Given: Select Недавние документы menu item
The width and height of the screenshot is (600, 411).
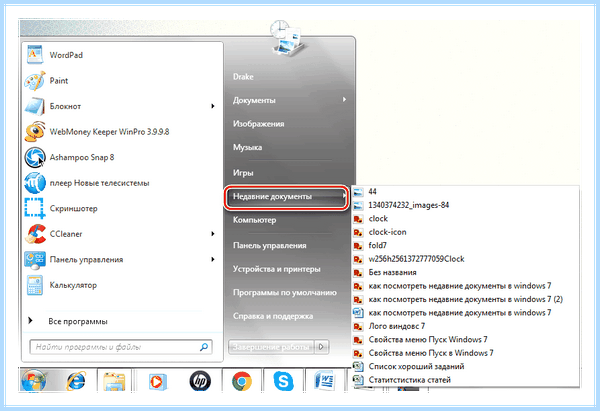Looking at the screenshot, I should (x=287, y=197).
